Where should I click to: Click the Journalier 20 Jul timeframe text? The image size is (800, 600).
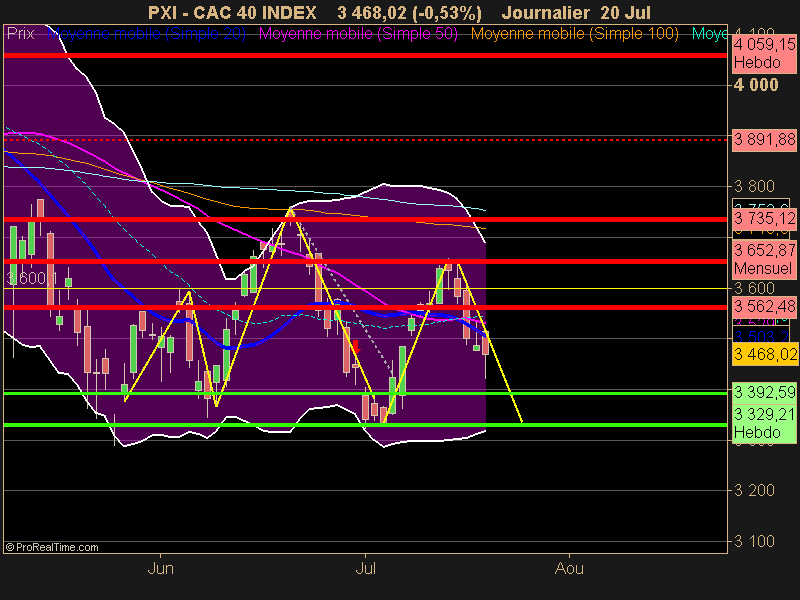point(576,12)
